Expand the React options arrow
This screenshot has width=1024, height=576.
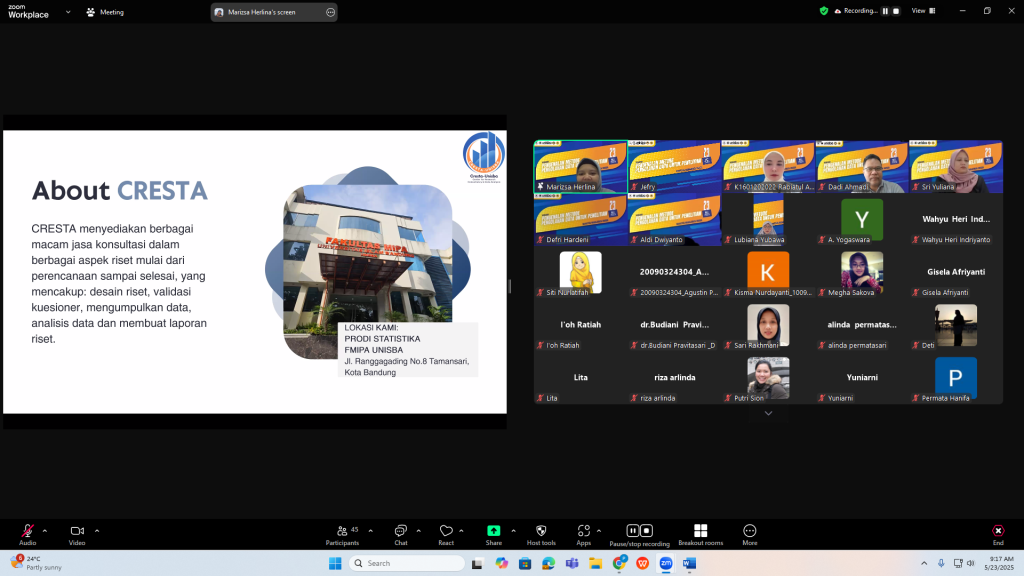click(461, 531)
